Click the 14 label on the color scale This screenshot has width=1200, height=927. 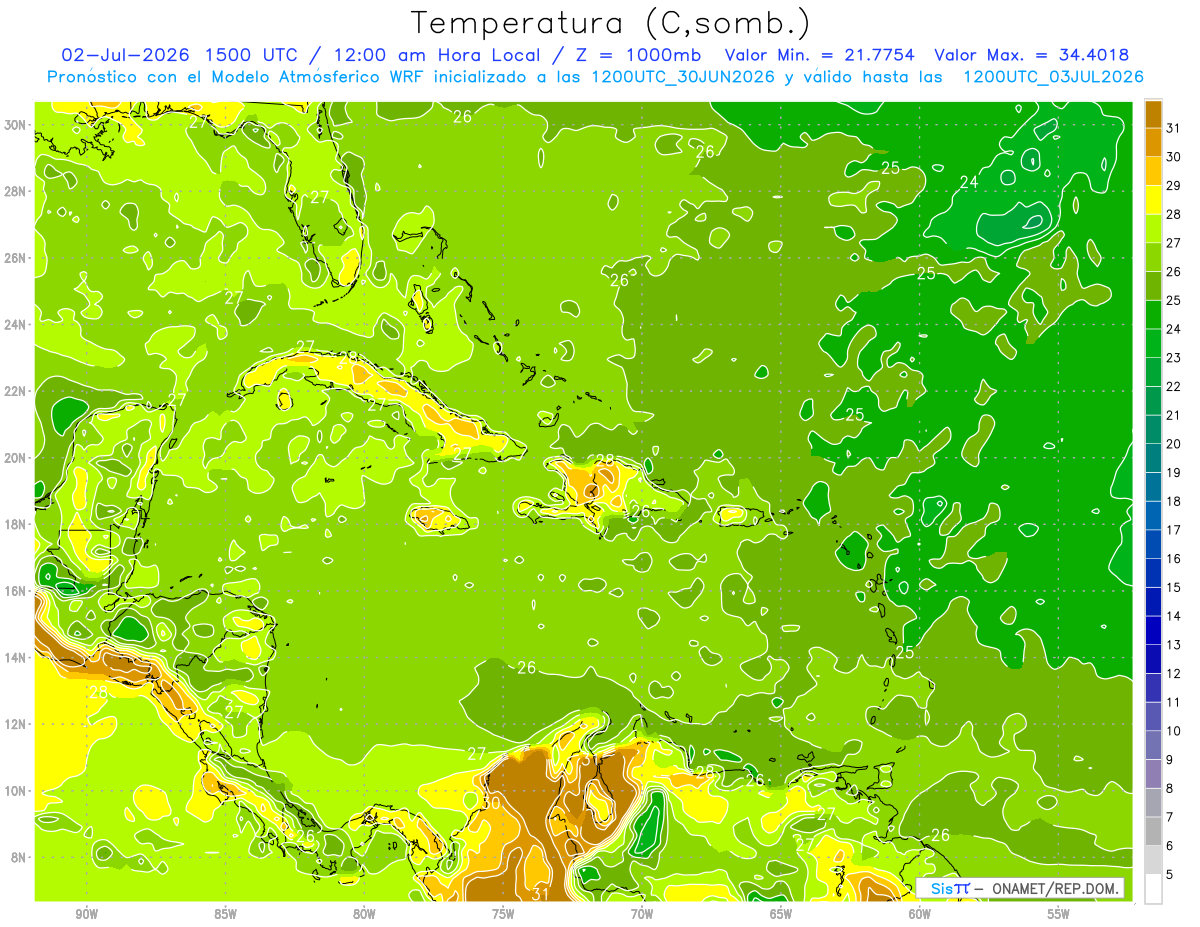[1174, 616]
